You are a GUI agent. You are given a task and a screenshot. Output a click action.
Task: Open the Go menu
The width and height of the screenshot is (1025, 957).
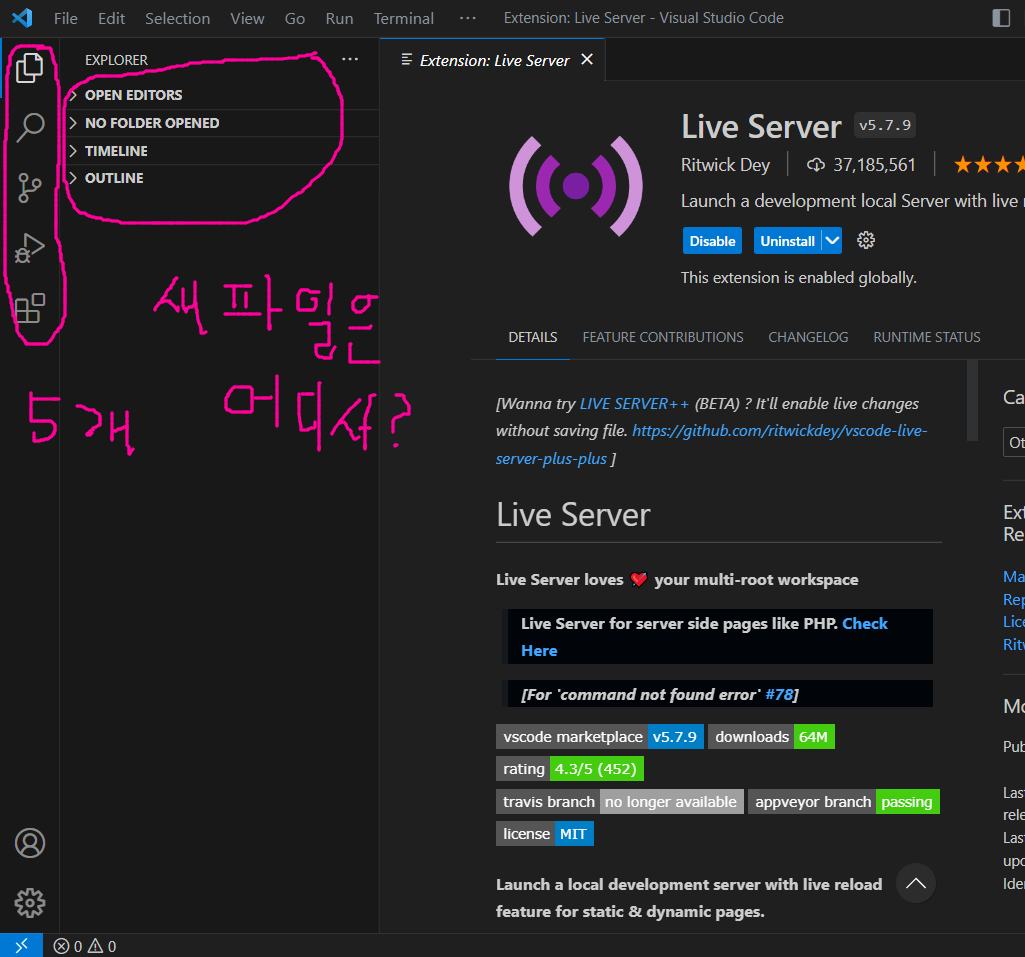click(x=295, y=18)
